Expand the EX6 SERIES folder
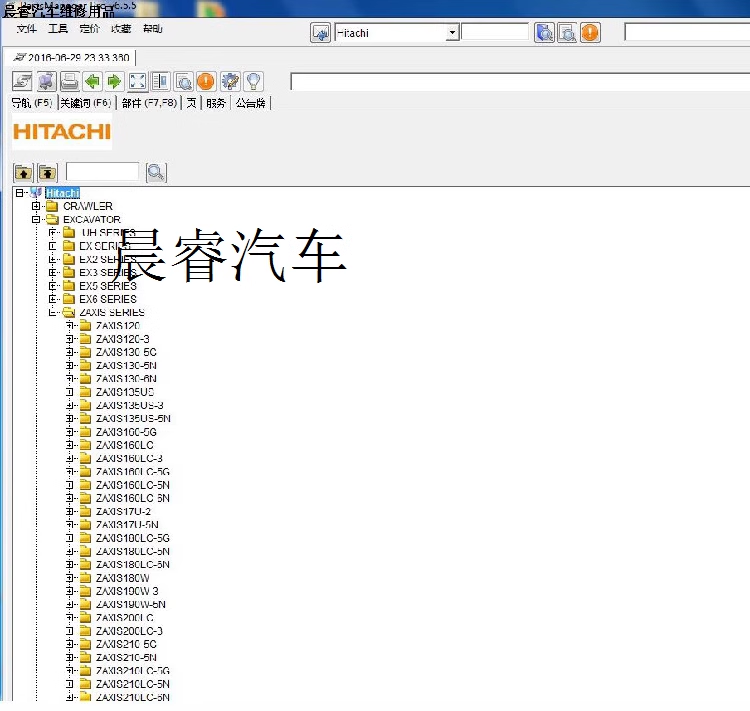The height and width of the screenshot is (711, 750). tap(53, 299)
